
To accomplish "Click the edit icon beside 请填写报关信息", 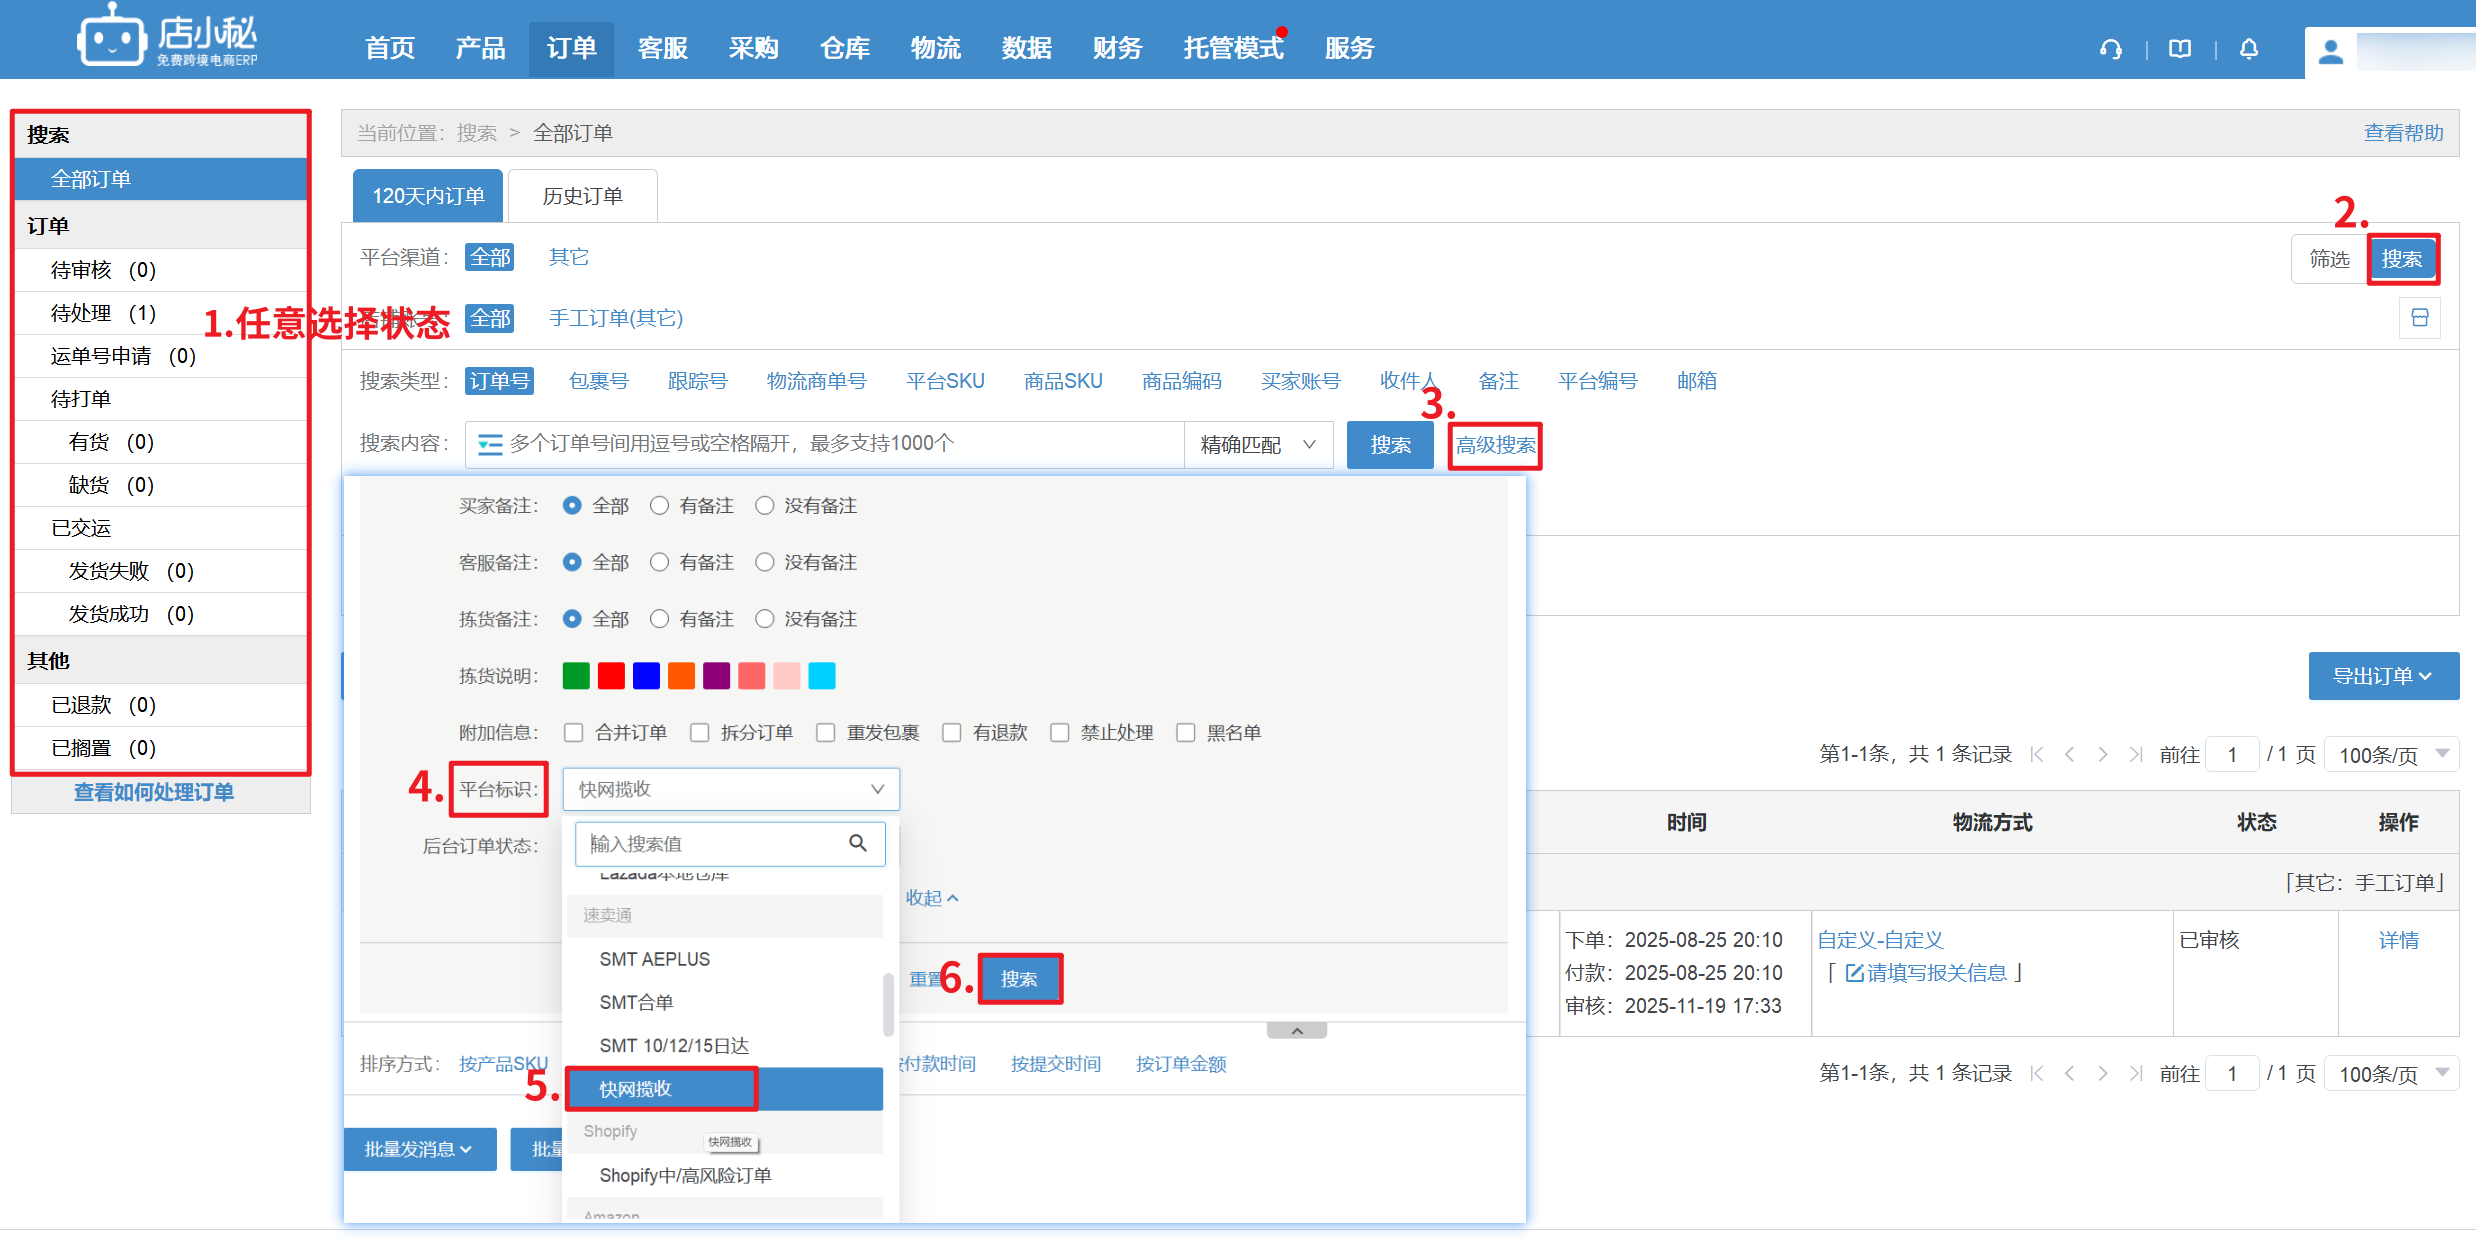I will [1854, 973].
